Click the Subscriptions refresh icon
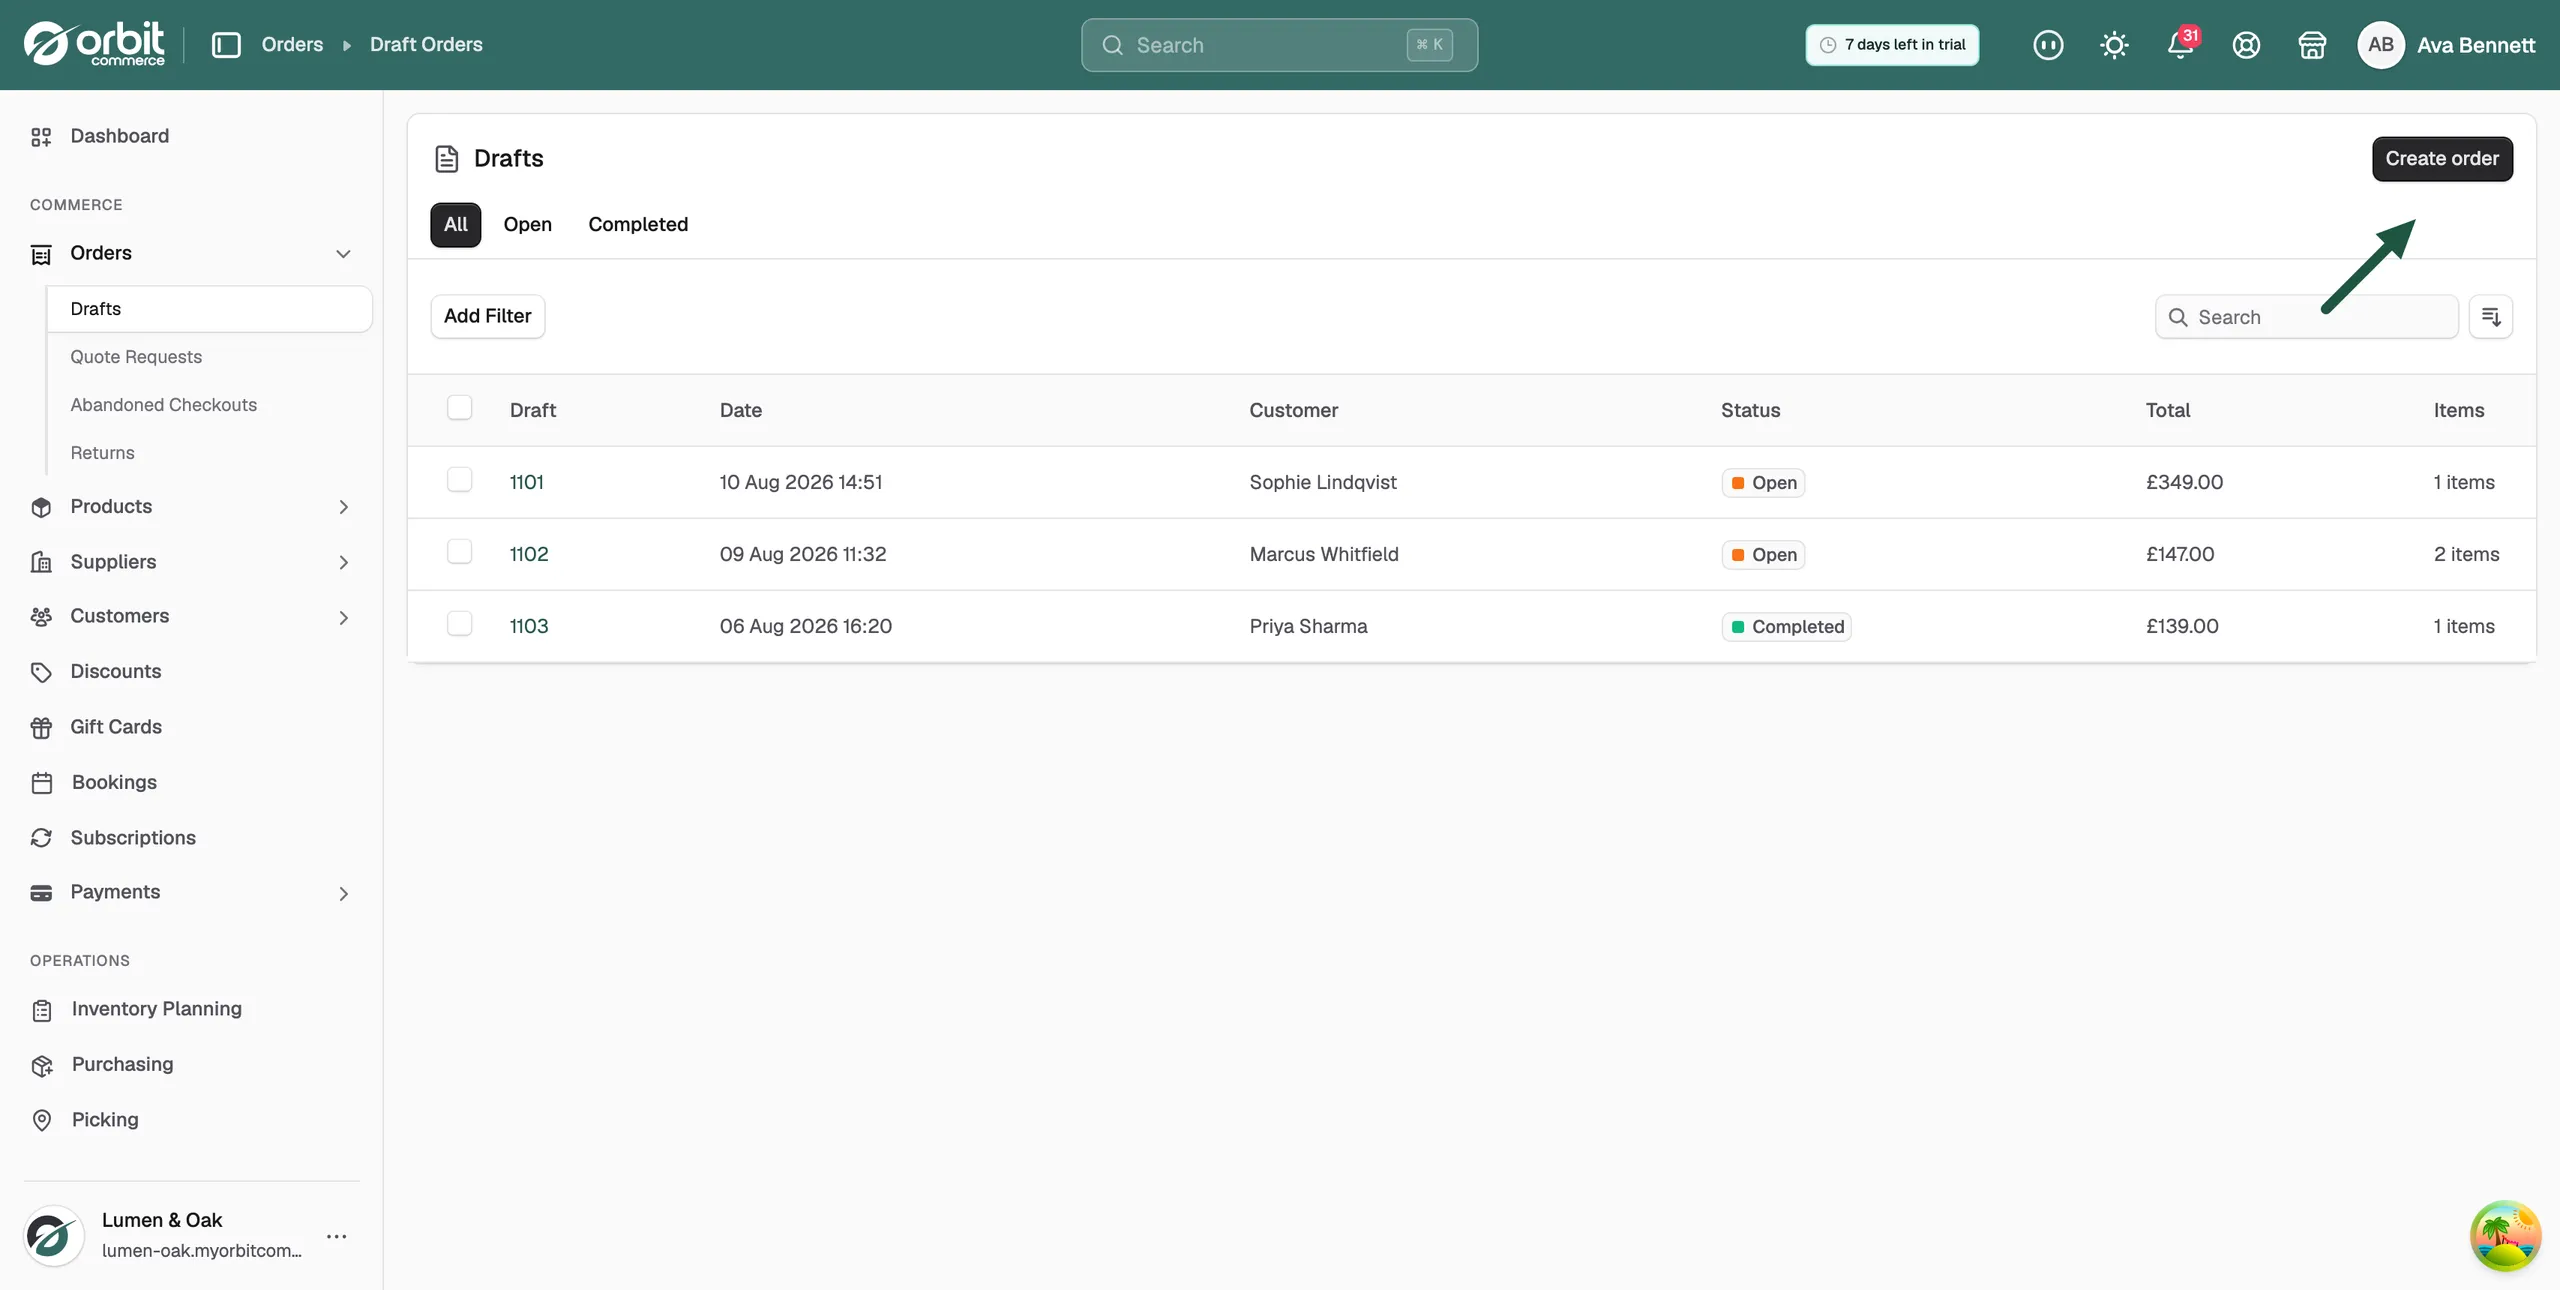The image size is (2560, 1290). tap(41, 838)
